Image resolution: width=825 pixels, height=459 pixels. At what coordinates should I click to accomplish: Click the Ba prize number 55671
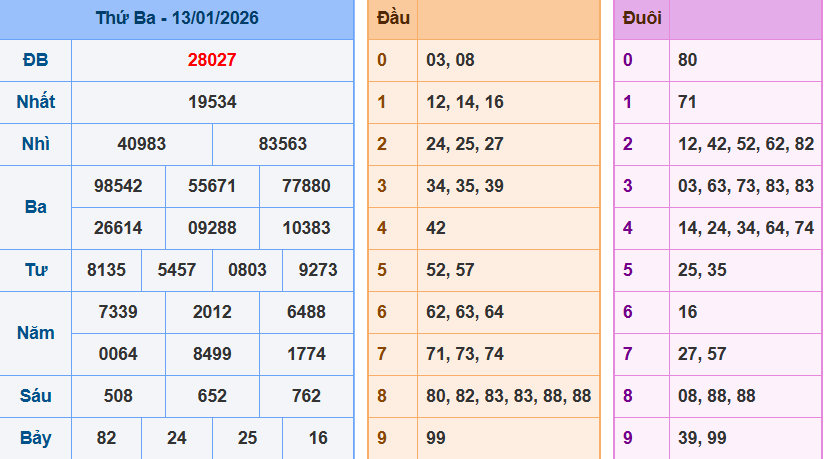[x=212, y=186]
